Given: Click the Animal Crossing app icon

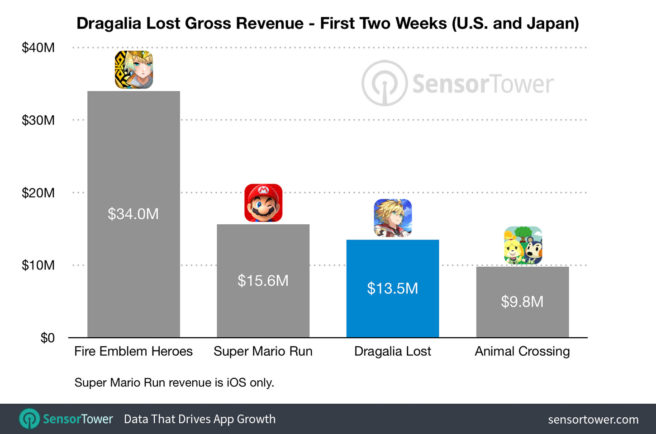Looking at the screenshot, I should (522, 246).
